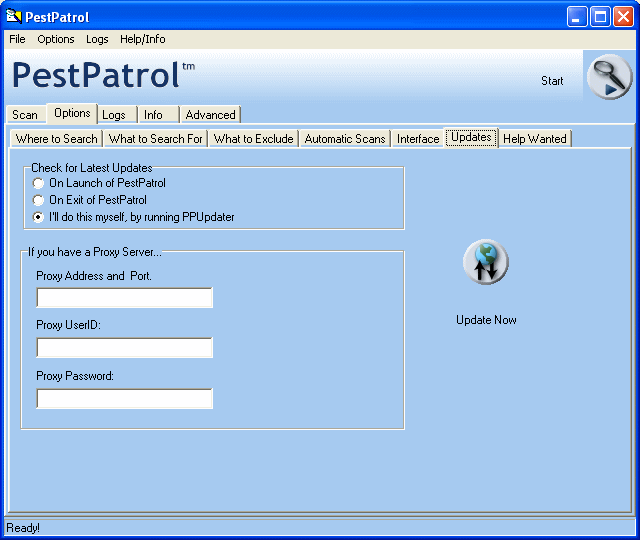Choose I'll do this myself option

coord(38,218)
